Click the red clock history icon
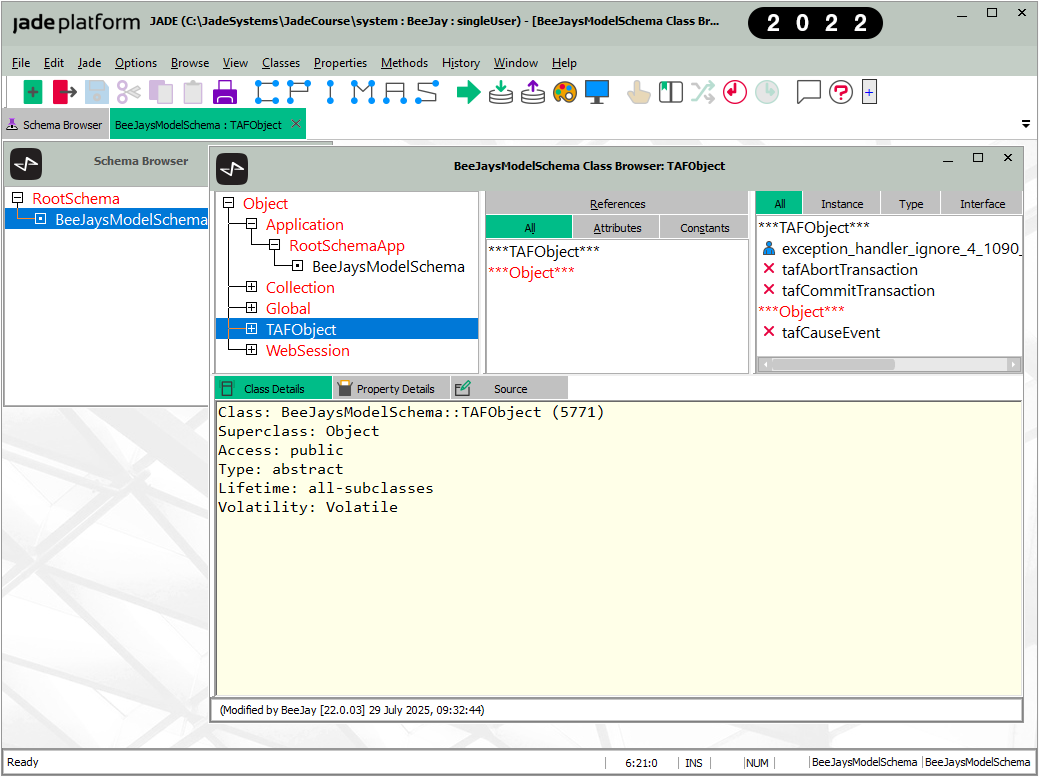Image resolution: width=1039 pixels, height=777 pixels. 735,93
